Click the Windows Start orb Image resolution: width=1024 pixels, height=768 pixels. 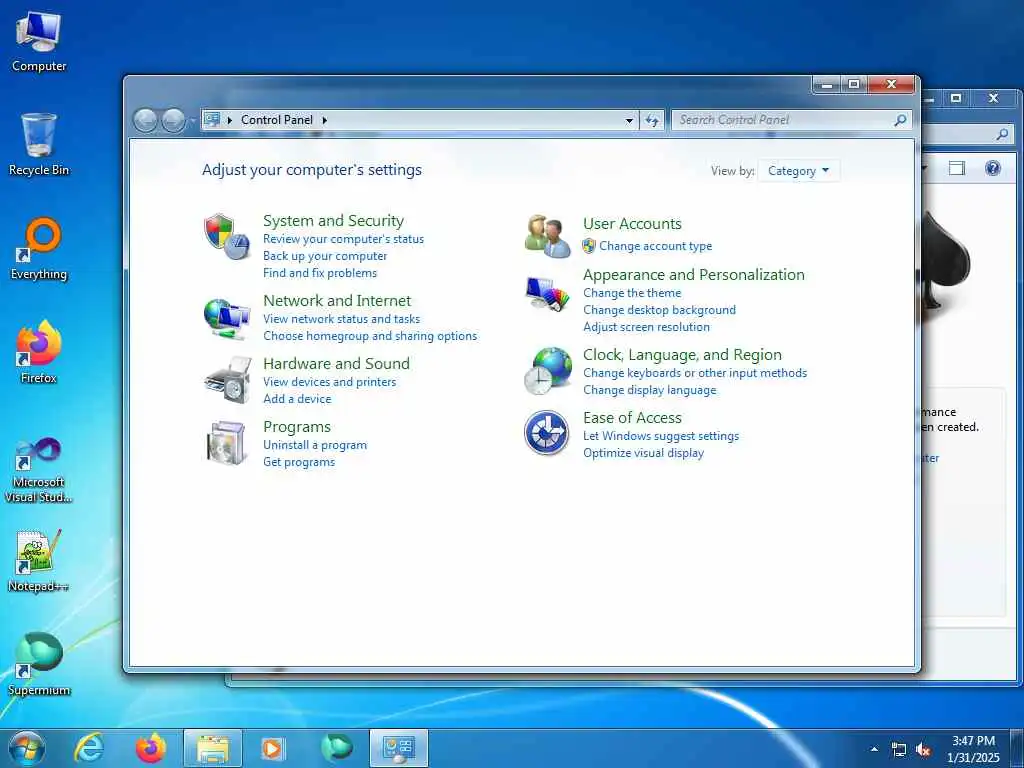27,748
